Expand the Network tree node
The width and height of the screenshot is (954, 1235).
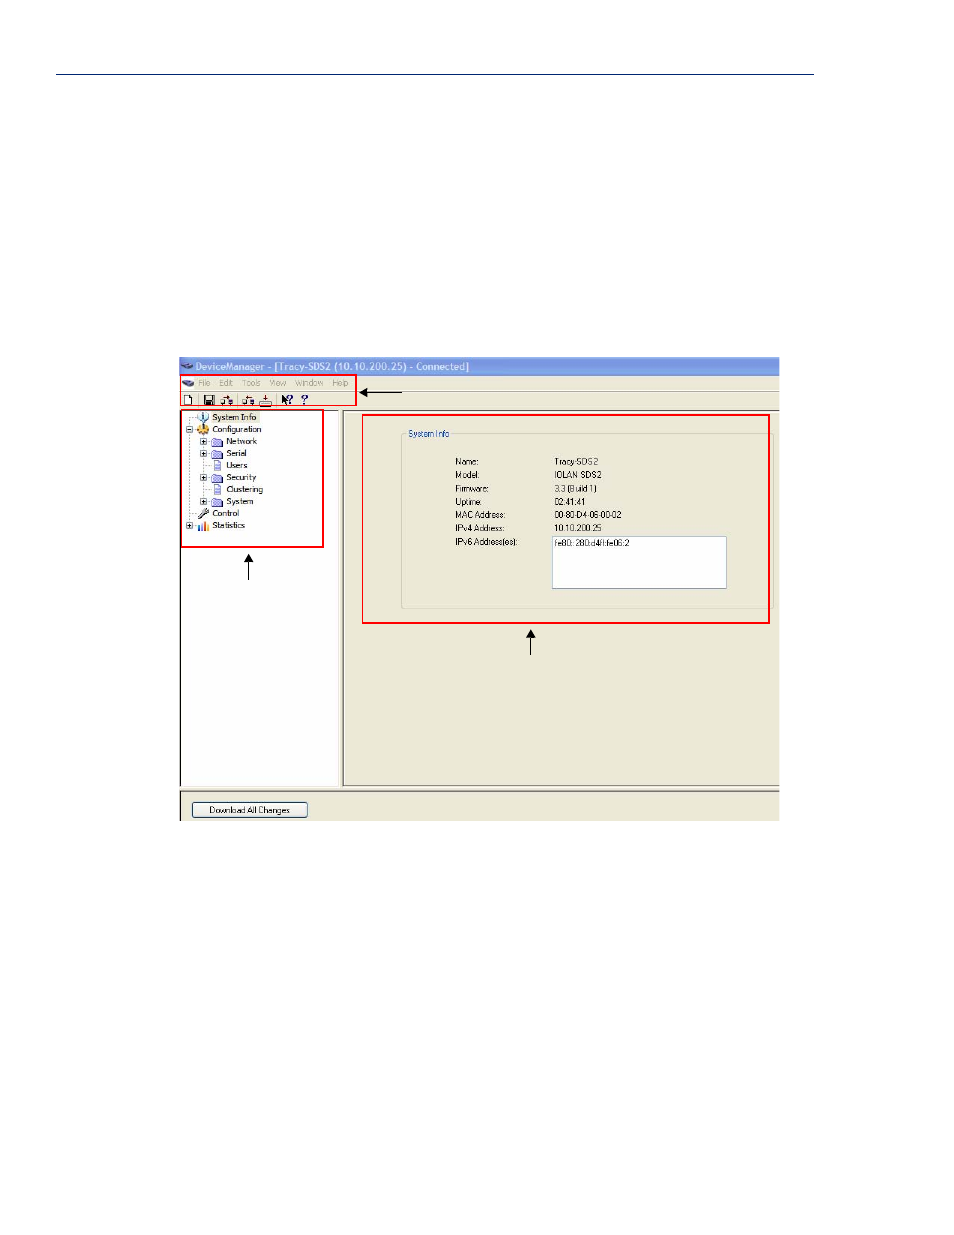point(203,442)
